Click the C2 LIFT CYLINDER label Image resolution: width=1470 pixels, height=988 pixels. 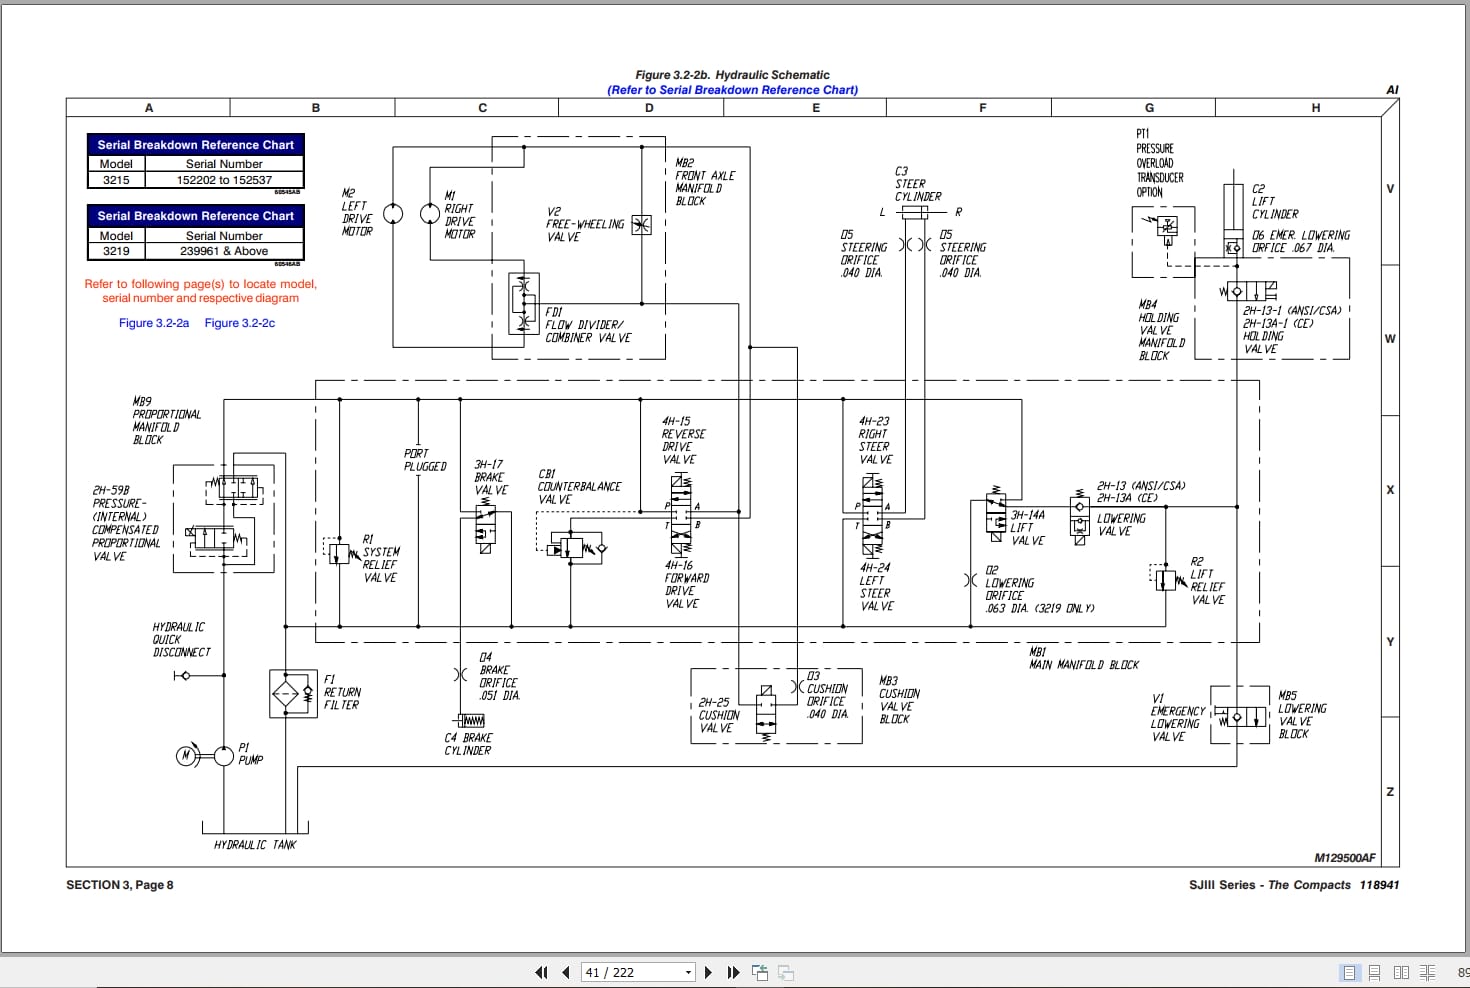(1275, 201)
